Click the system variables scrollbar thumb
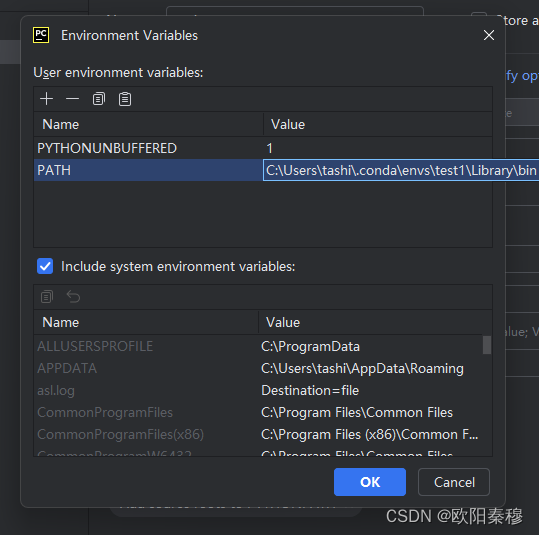 487,345
